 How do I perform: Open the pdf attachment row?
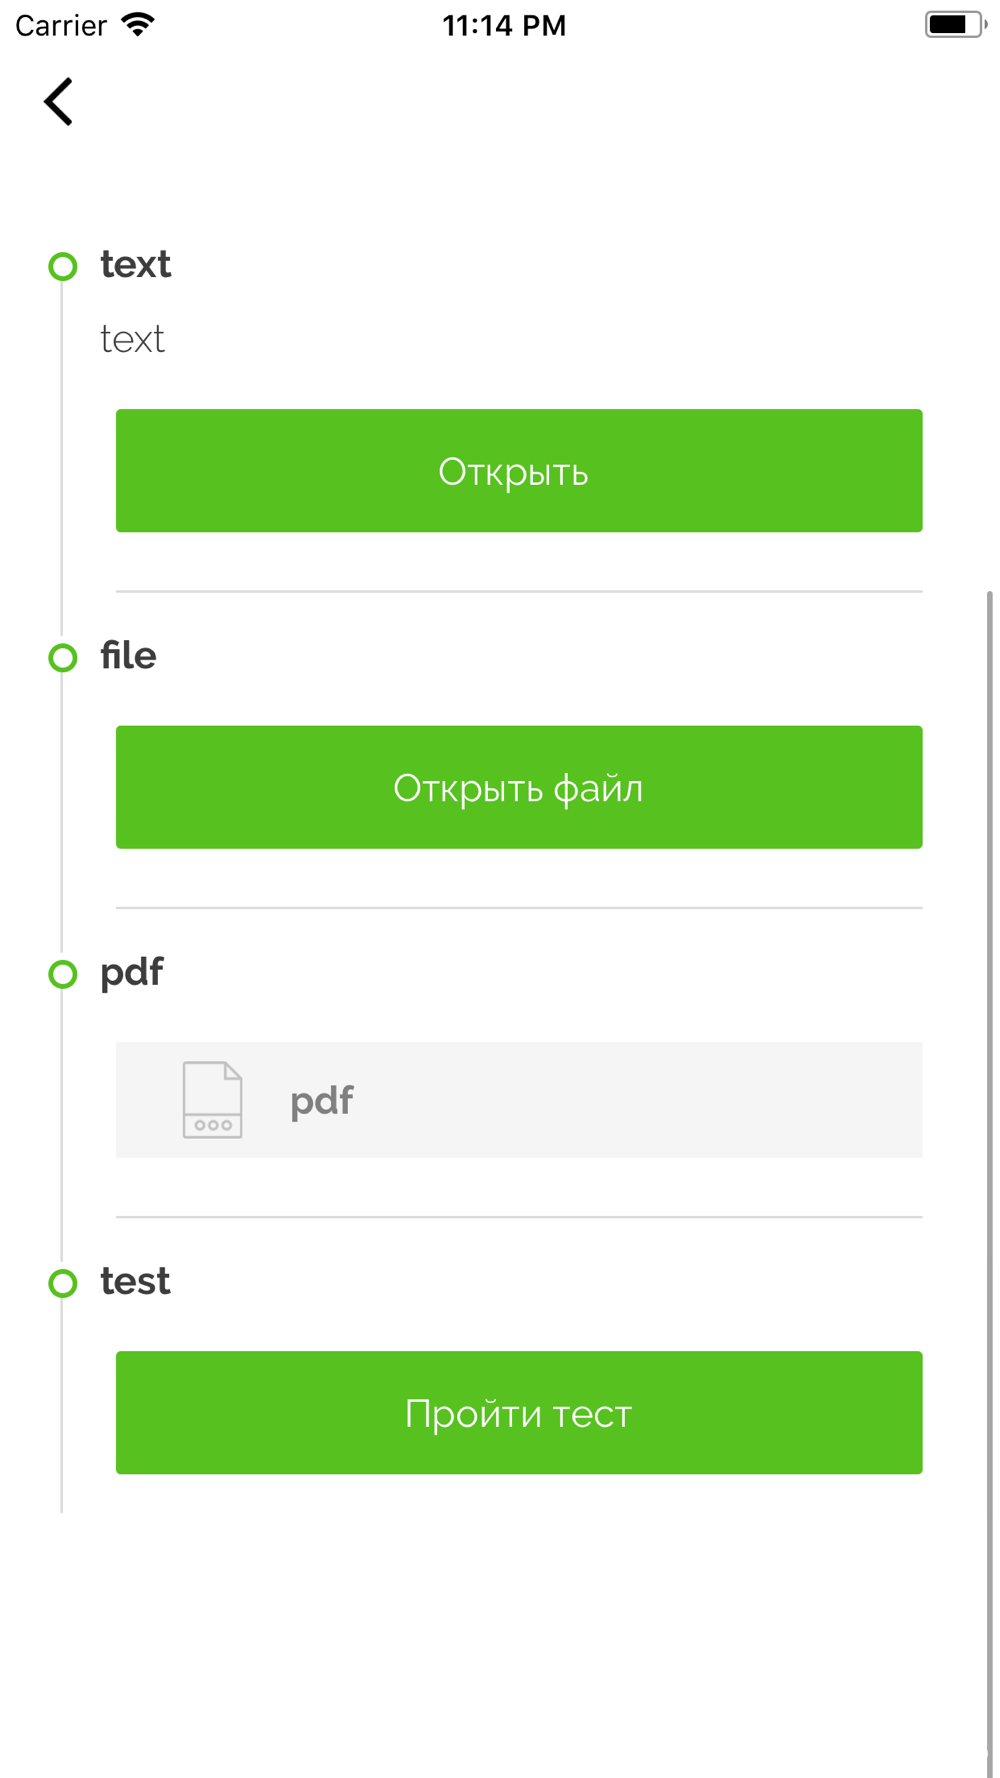519,1100
